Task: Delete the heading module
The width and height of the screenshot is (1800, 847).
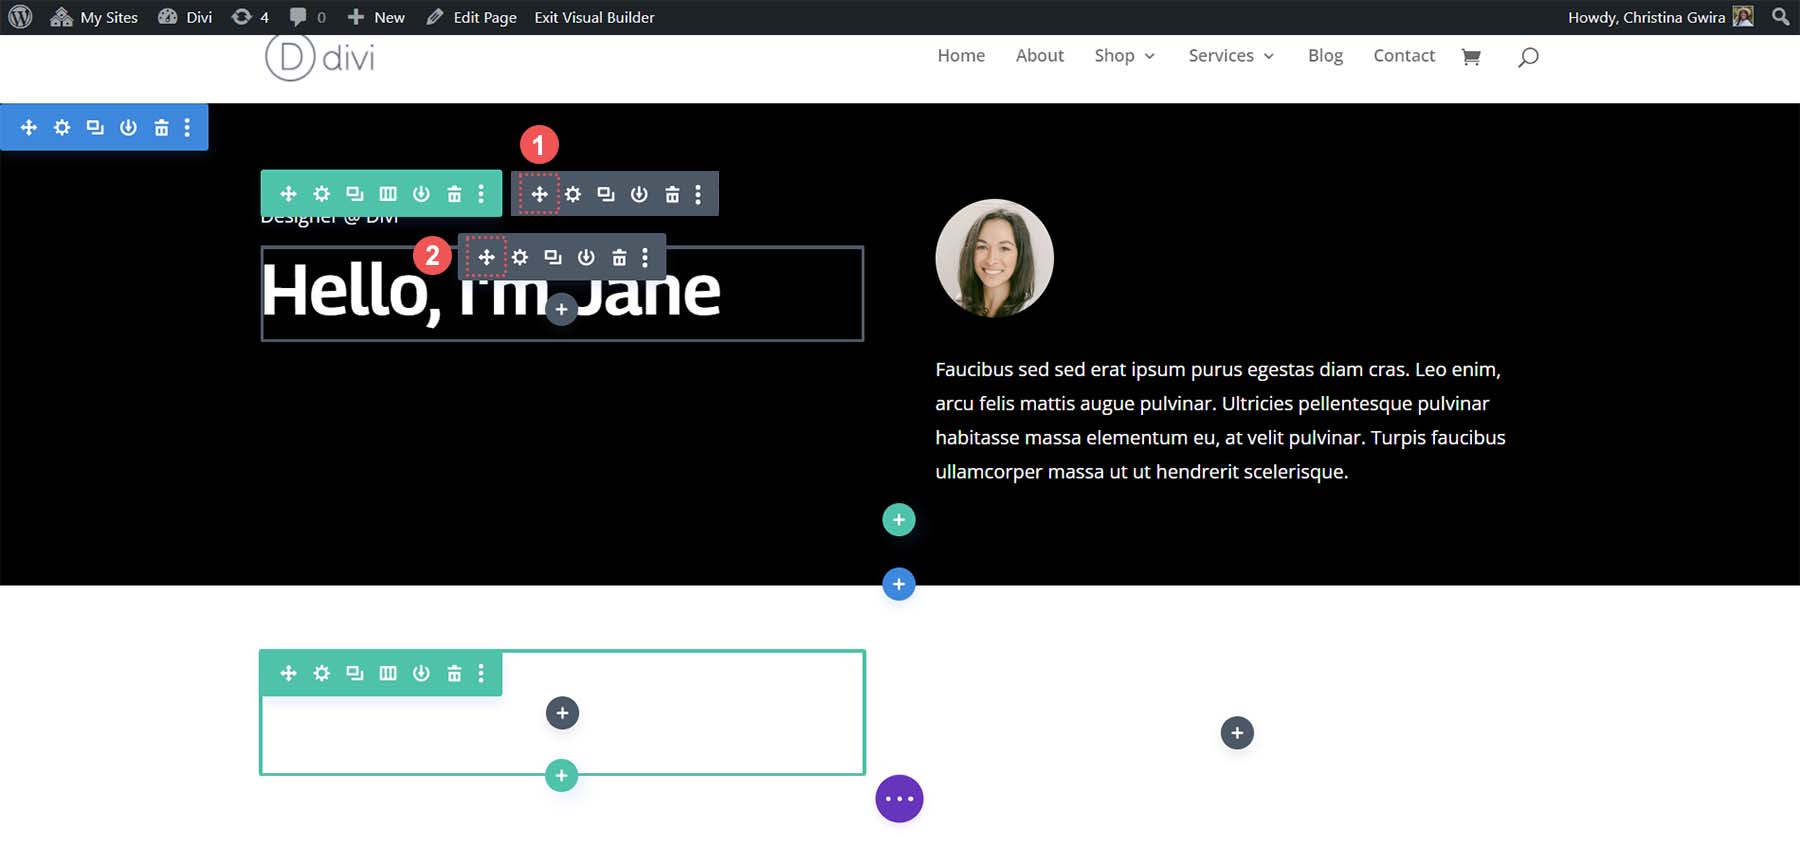Action: [x=619, y=258]
